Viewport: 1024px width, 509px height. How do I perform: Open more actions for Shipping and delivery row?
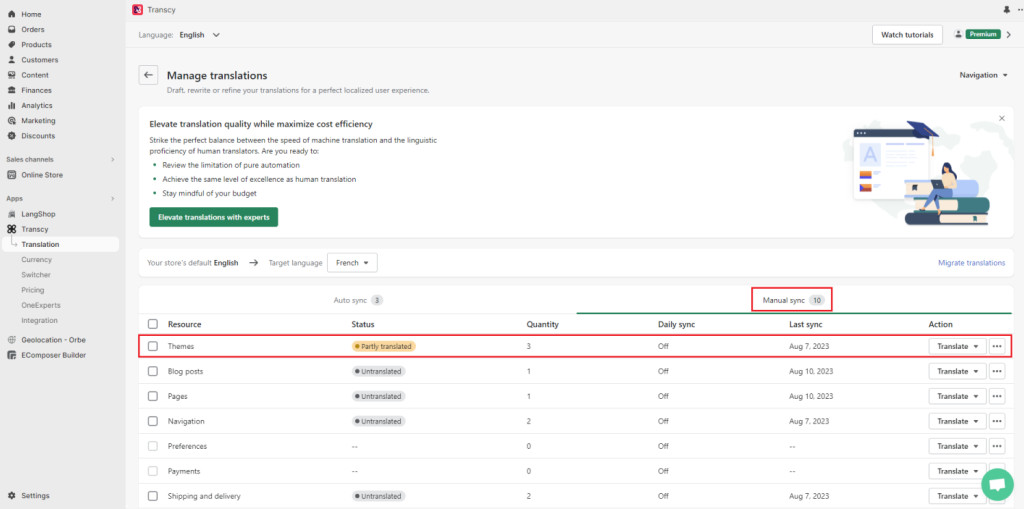coord(997,496)
